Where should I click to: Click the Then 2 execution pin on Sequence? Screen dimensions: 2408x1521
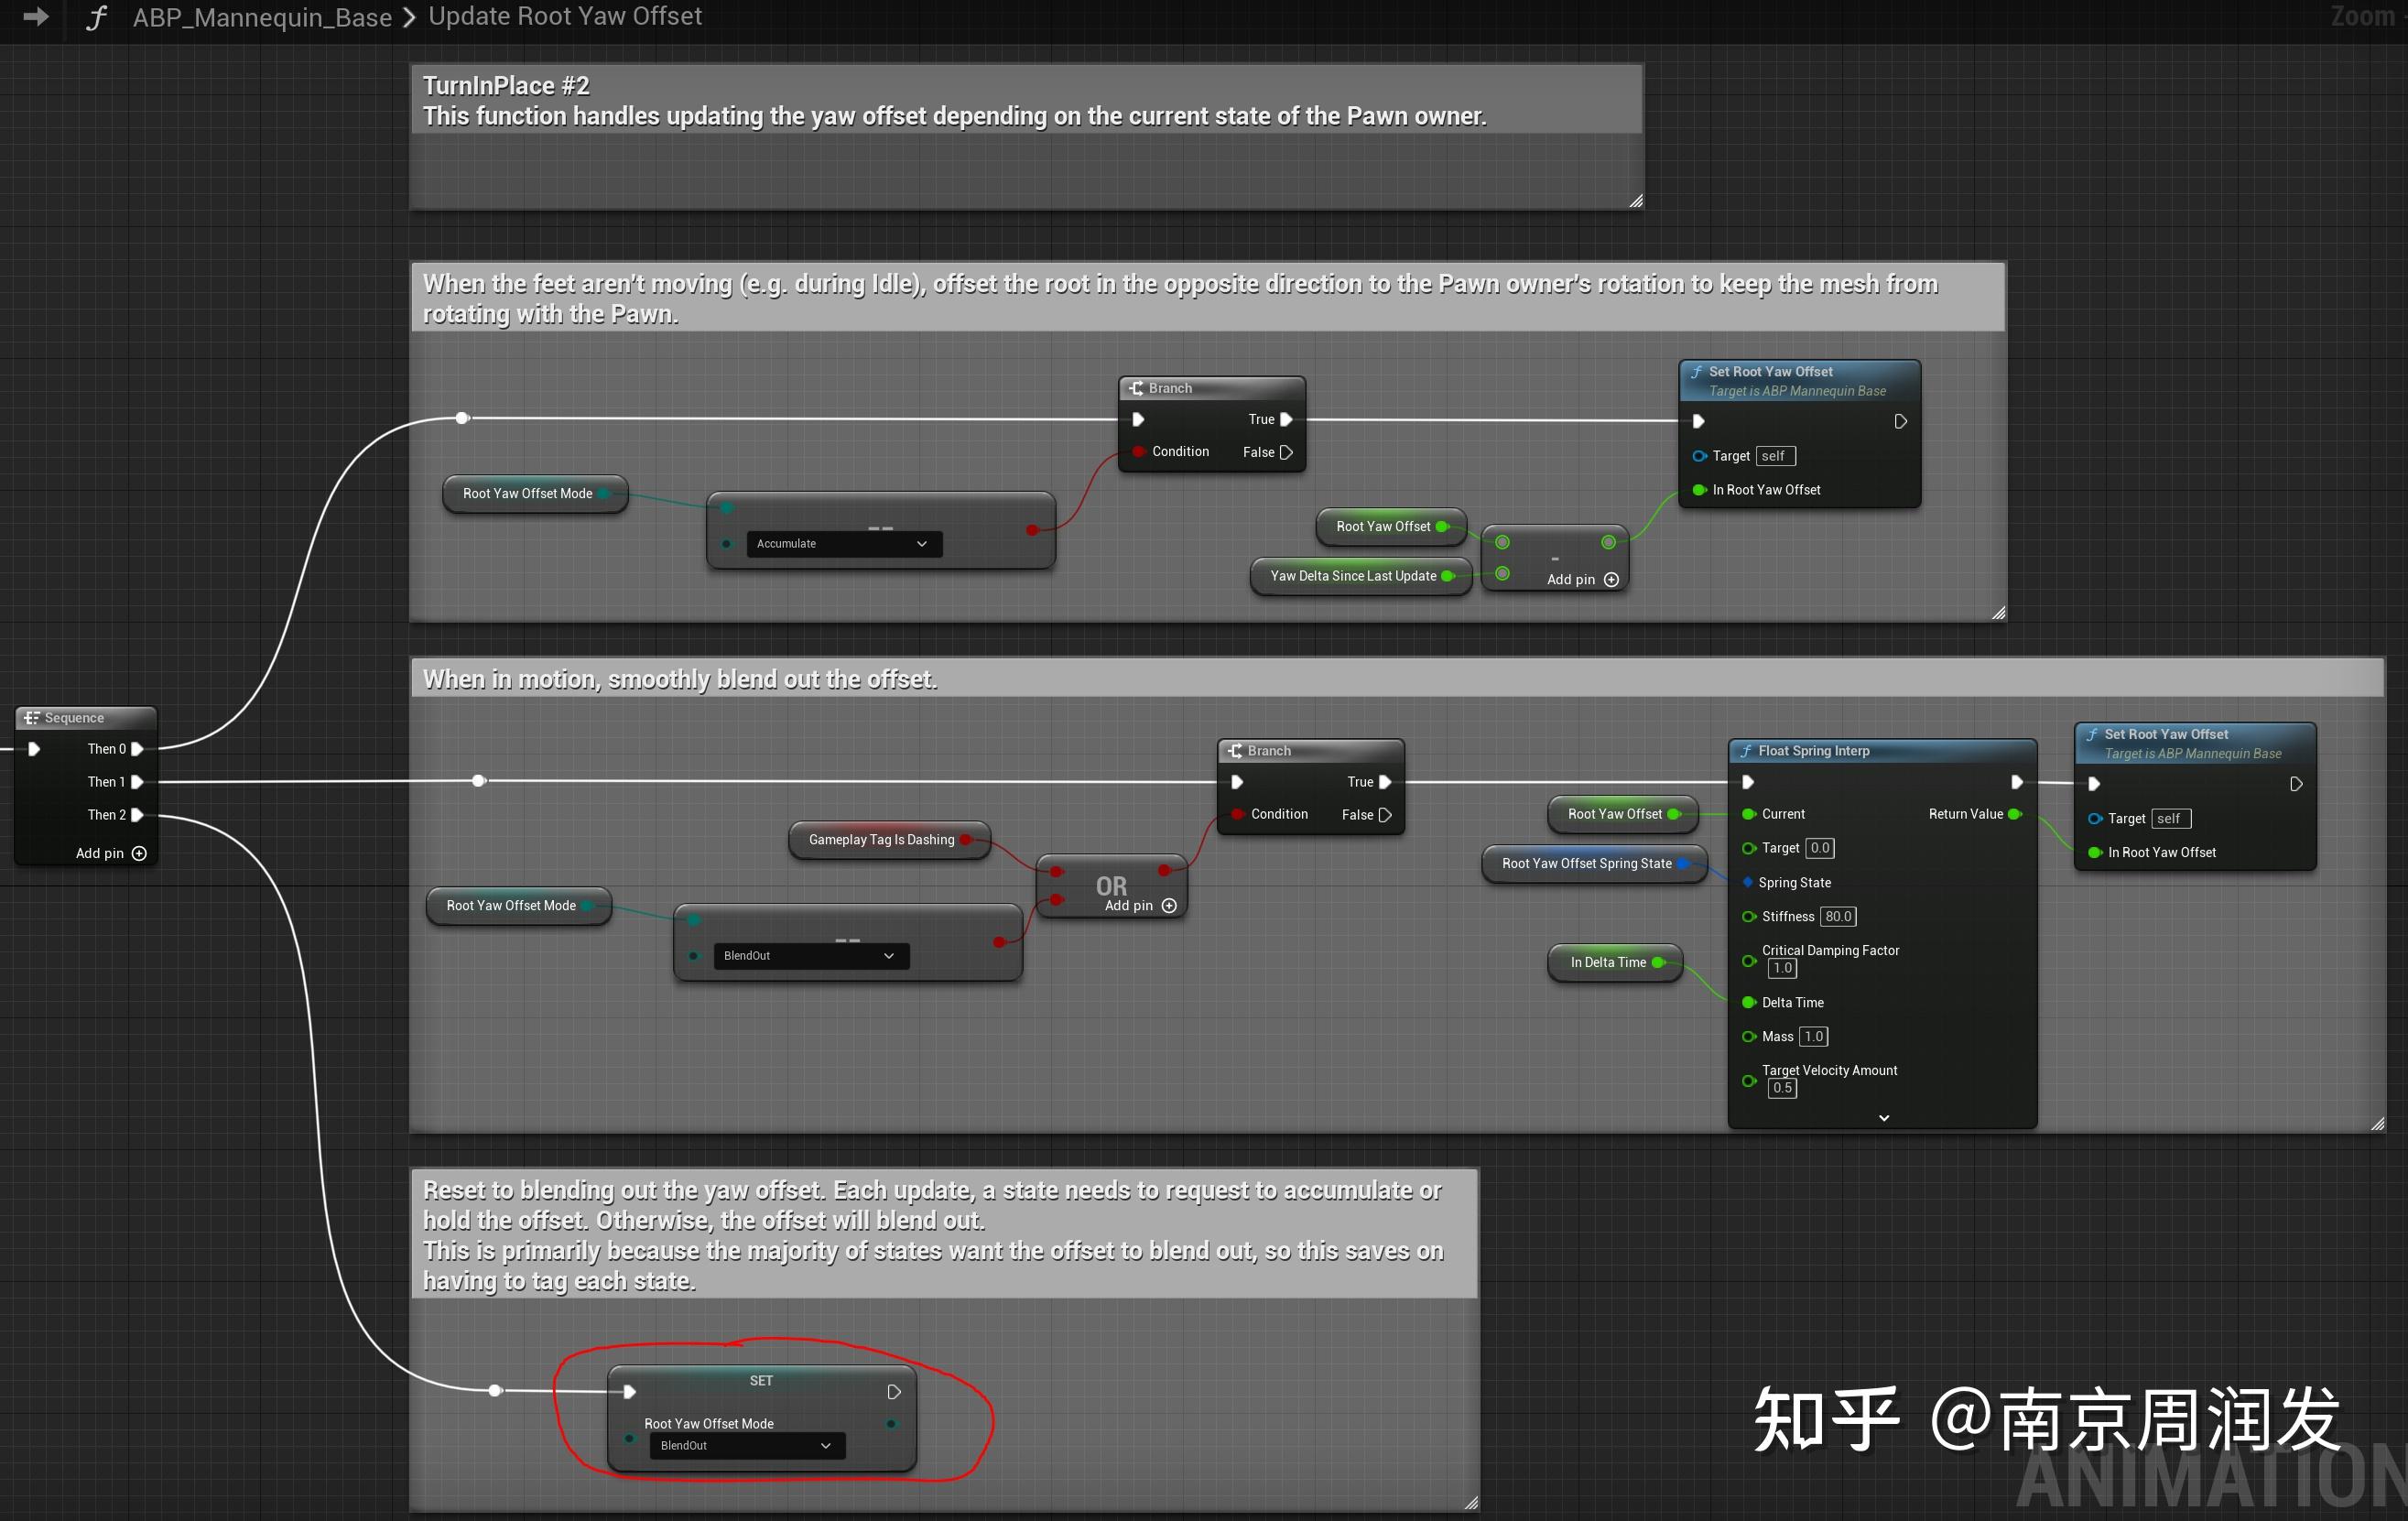click(138, 815)
